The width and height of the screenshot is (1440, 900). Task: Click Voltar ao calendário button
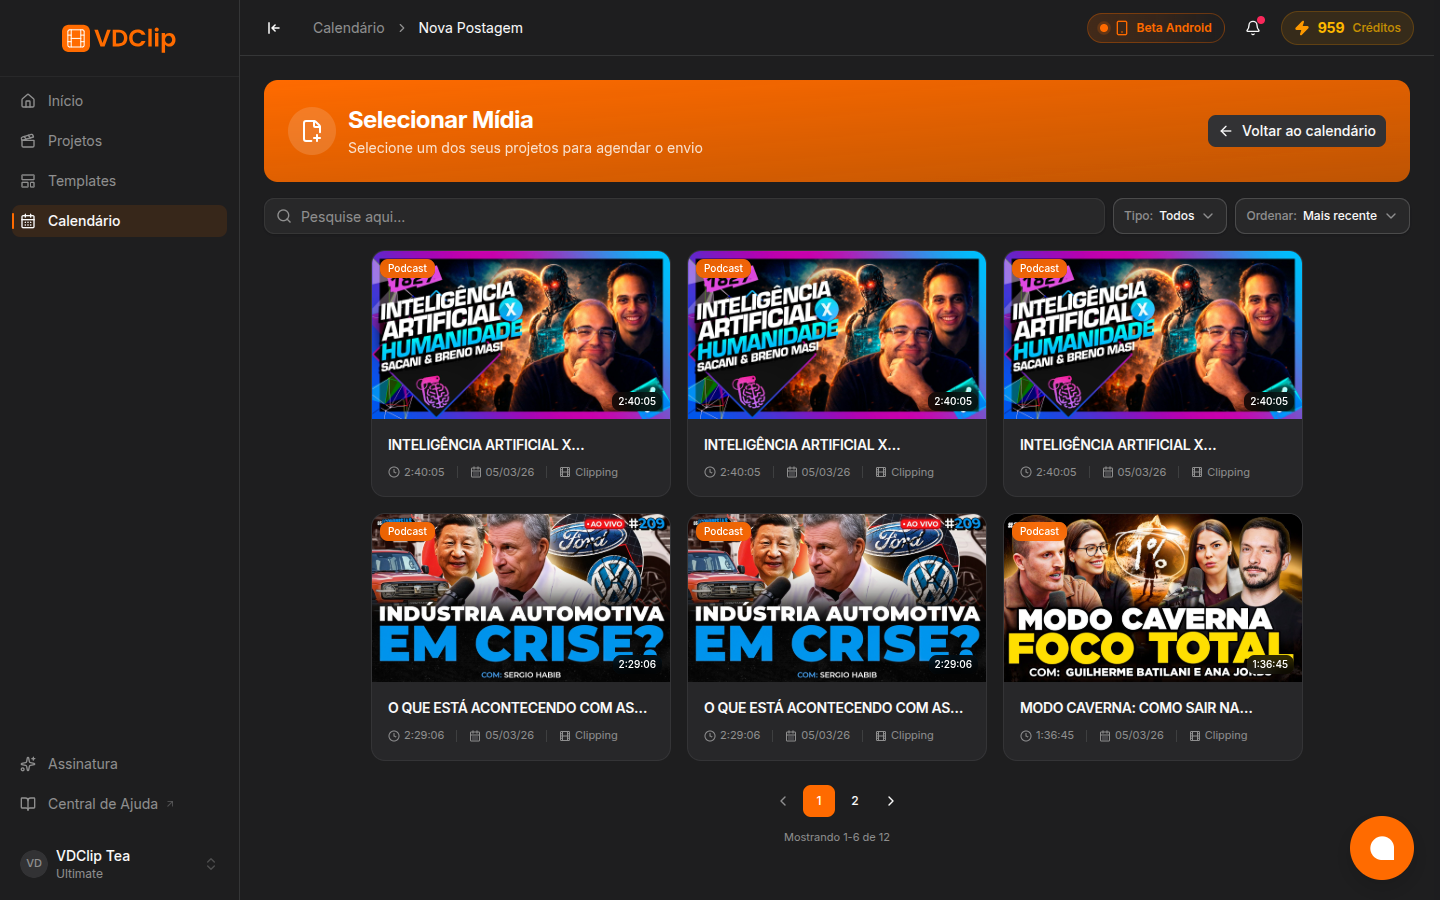coord(1297,131)
